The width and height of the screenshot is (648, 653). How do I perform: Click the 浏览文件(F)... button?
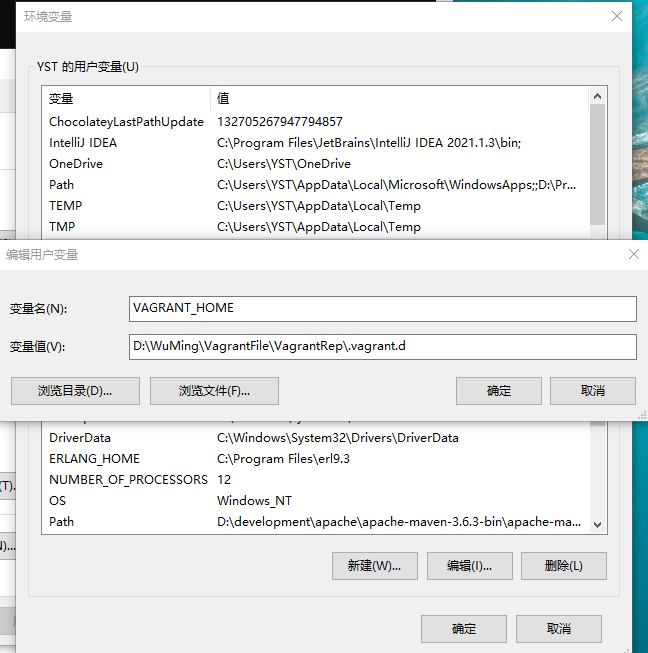coord(214,391)
